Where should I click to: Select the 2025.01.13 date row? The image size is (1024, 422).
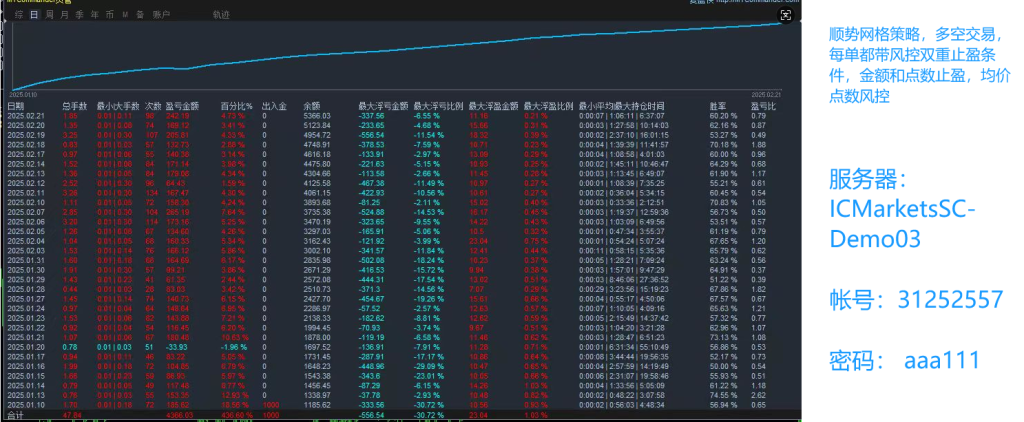tap(403, 395)
